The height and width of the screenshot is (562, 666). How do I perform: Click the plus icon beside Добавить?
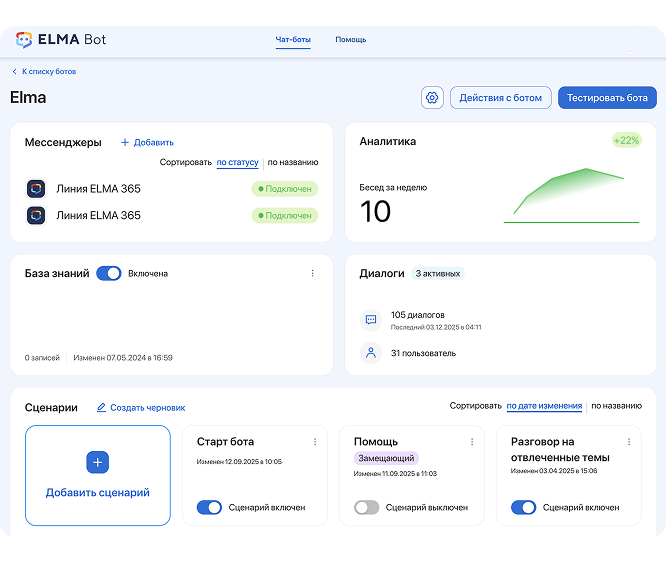(125, 142)
